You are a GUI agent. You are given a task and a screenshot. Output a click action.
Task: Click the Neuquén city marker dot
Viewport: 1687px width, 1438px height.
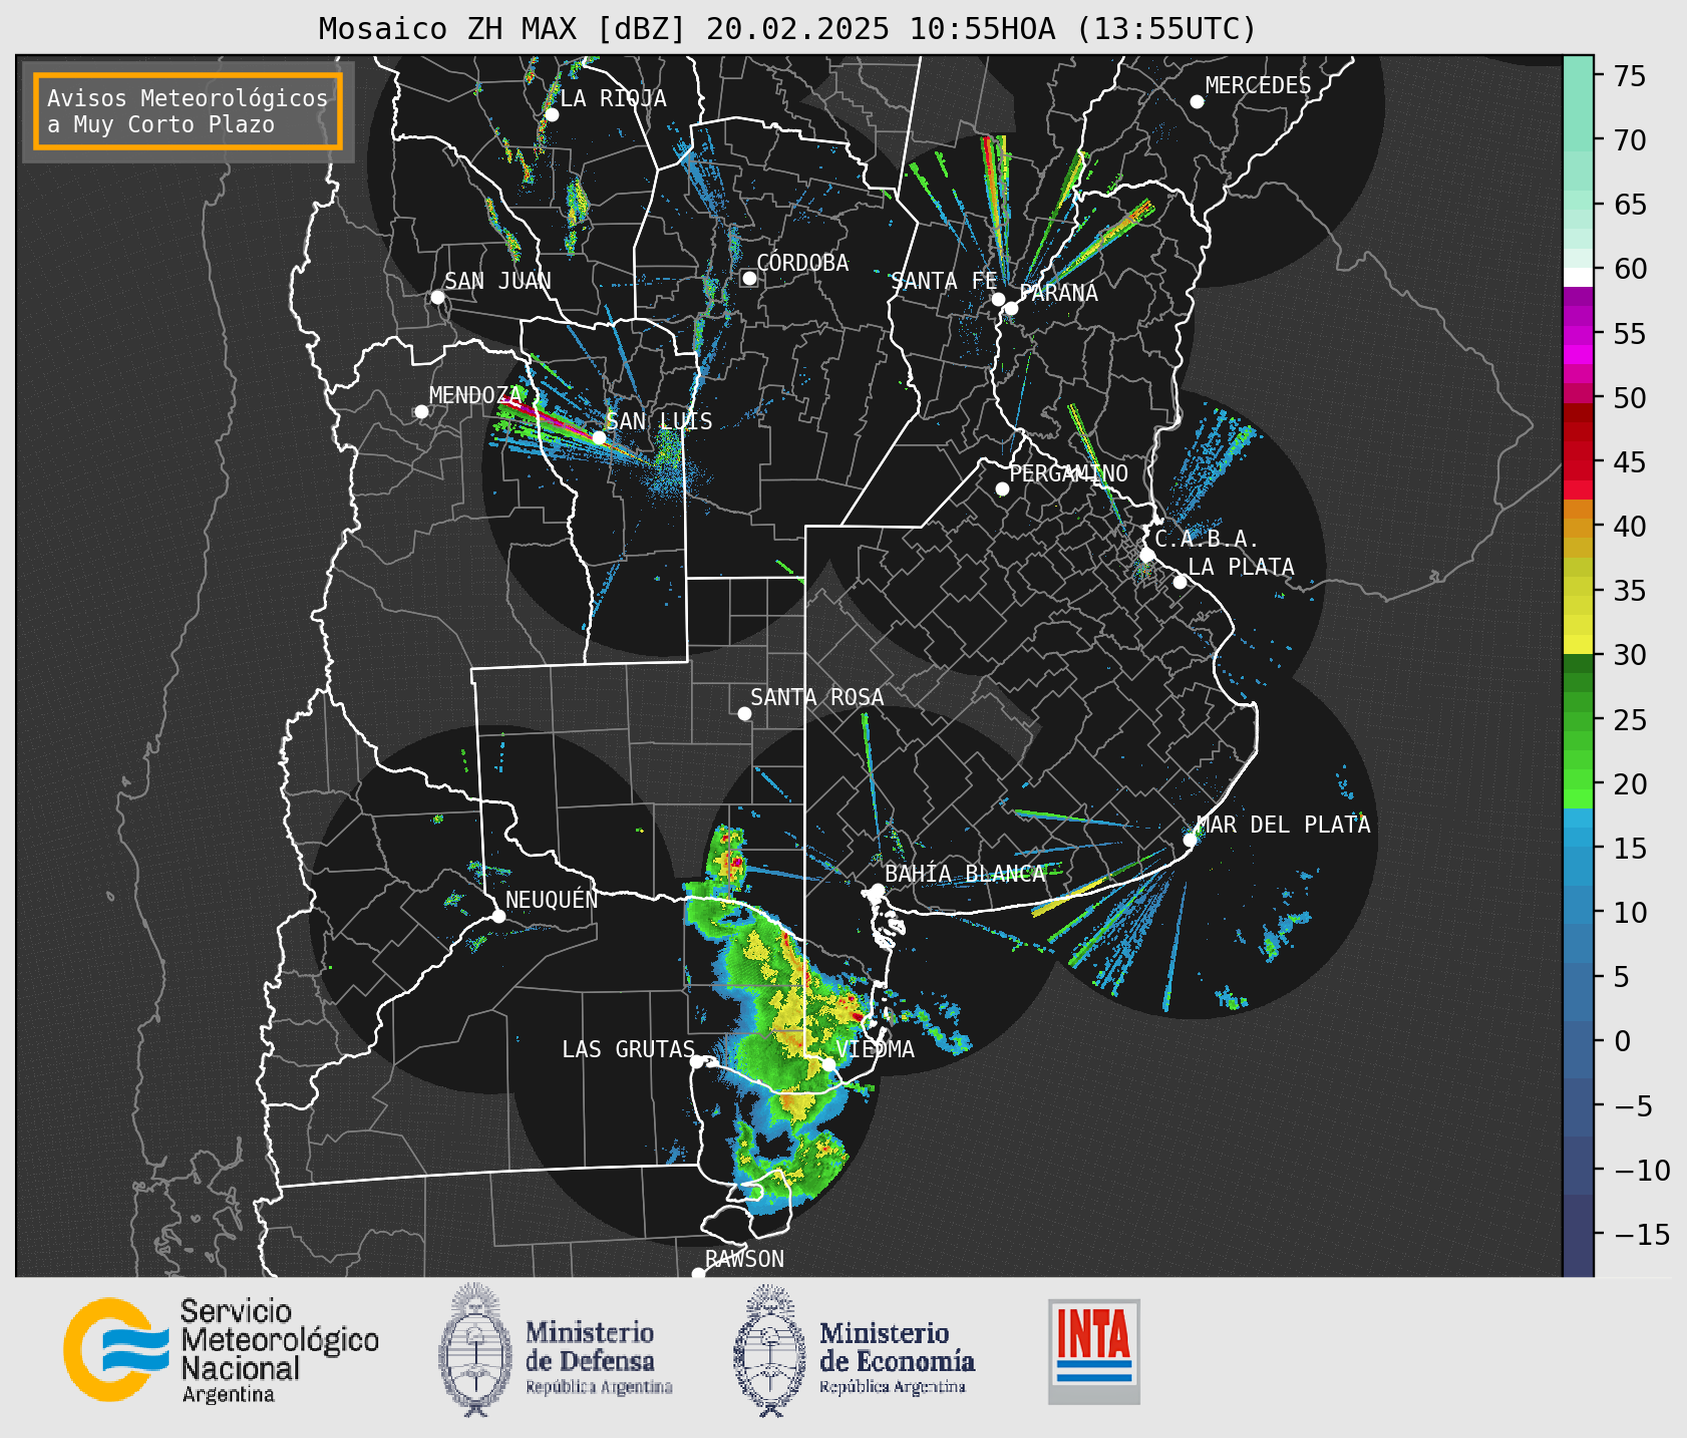pos(498,916)
